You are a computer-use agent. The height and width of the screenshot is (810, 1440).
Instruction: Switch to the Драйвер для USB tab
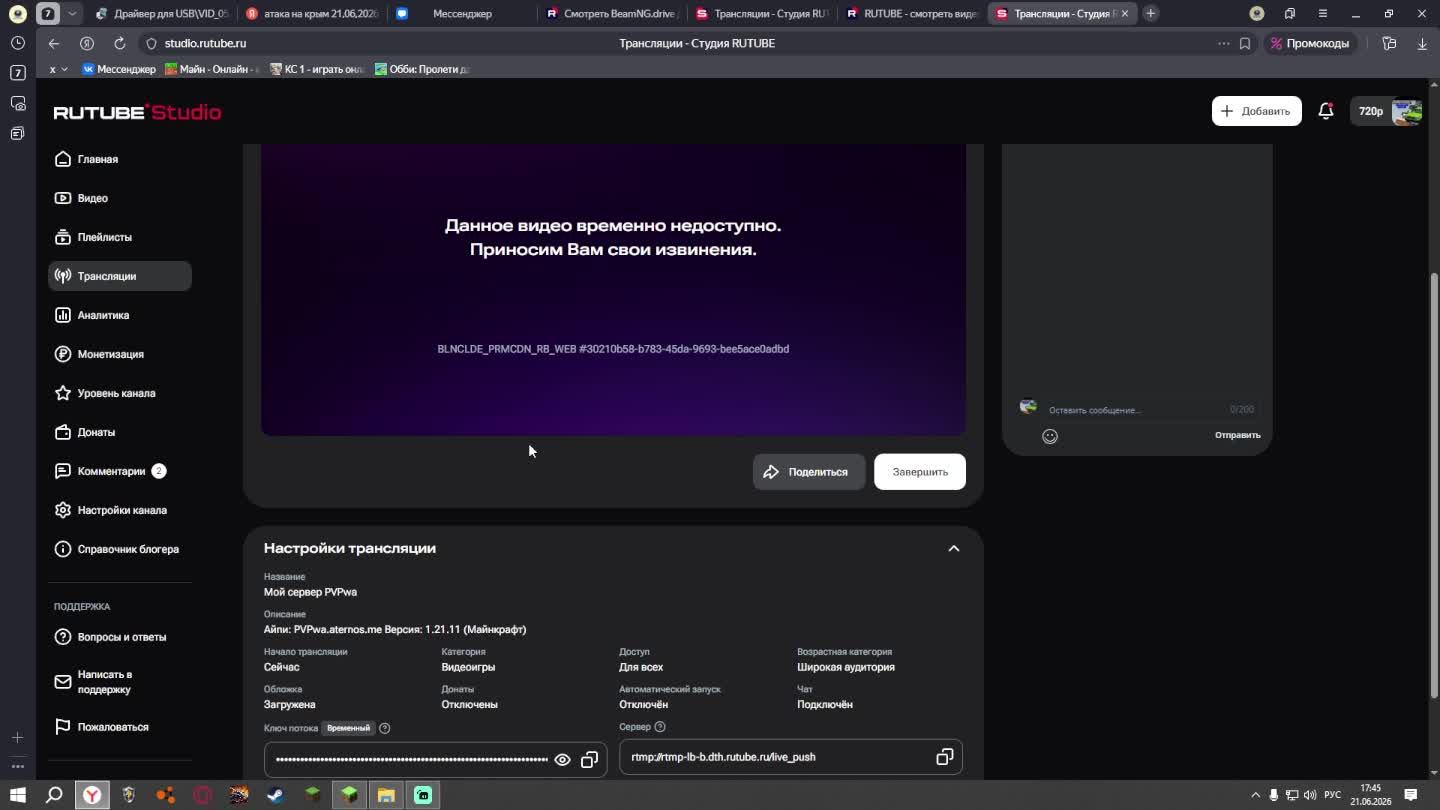click(161, 14)
